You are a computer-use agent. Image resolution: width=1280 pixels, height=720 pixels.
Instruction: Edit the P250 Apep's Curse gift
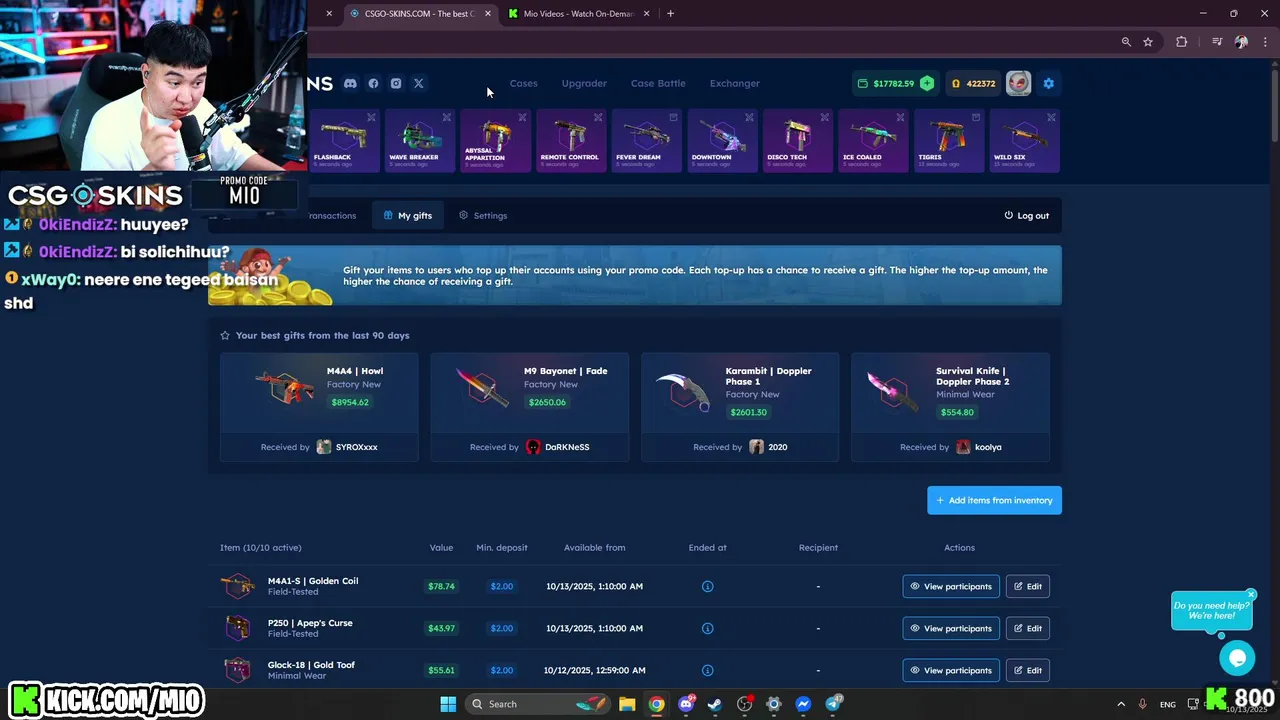point(1027,628)
